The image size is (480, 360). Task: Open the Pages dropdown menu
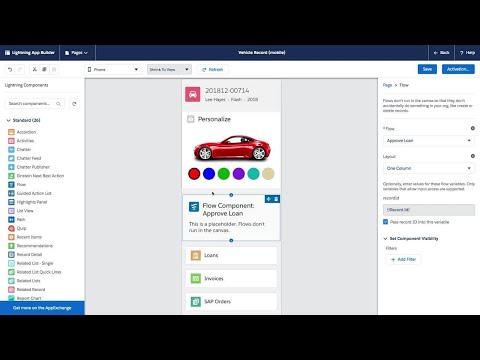click(77, 53)
